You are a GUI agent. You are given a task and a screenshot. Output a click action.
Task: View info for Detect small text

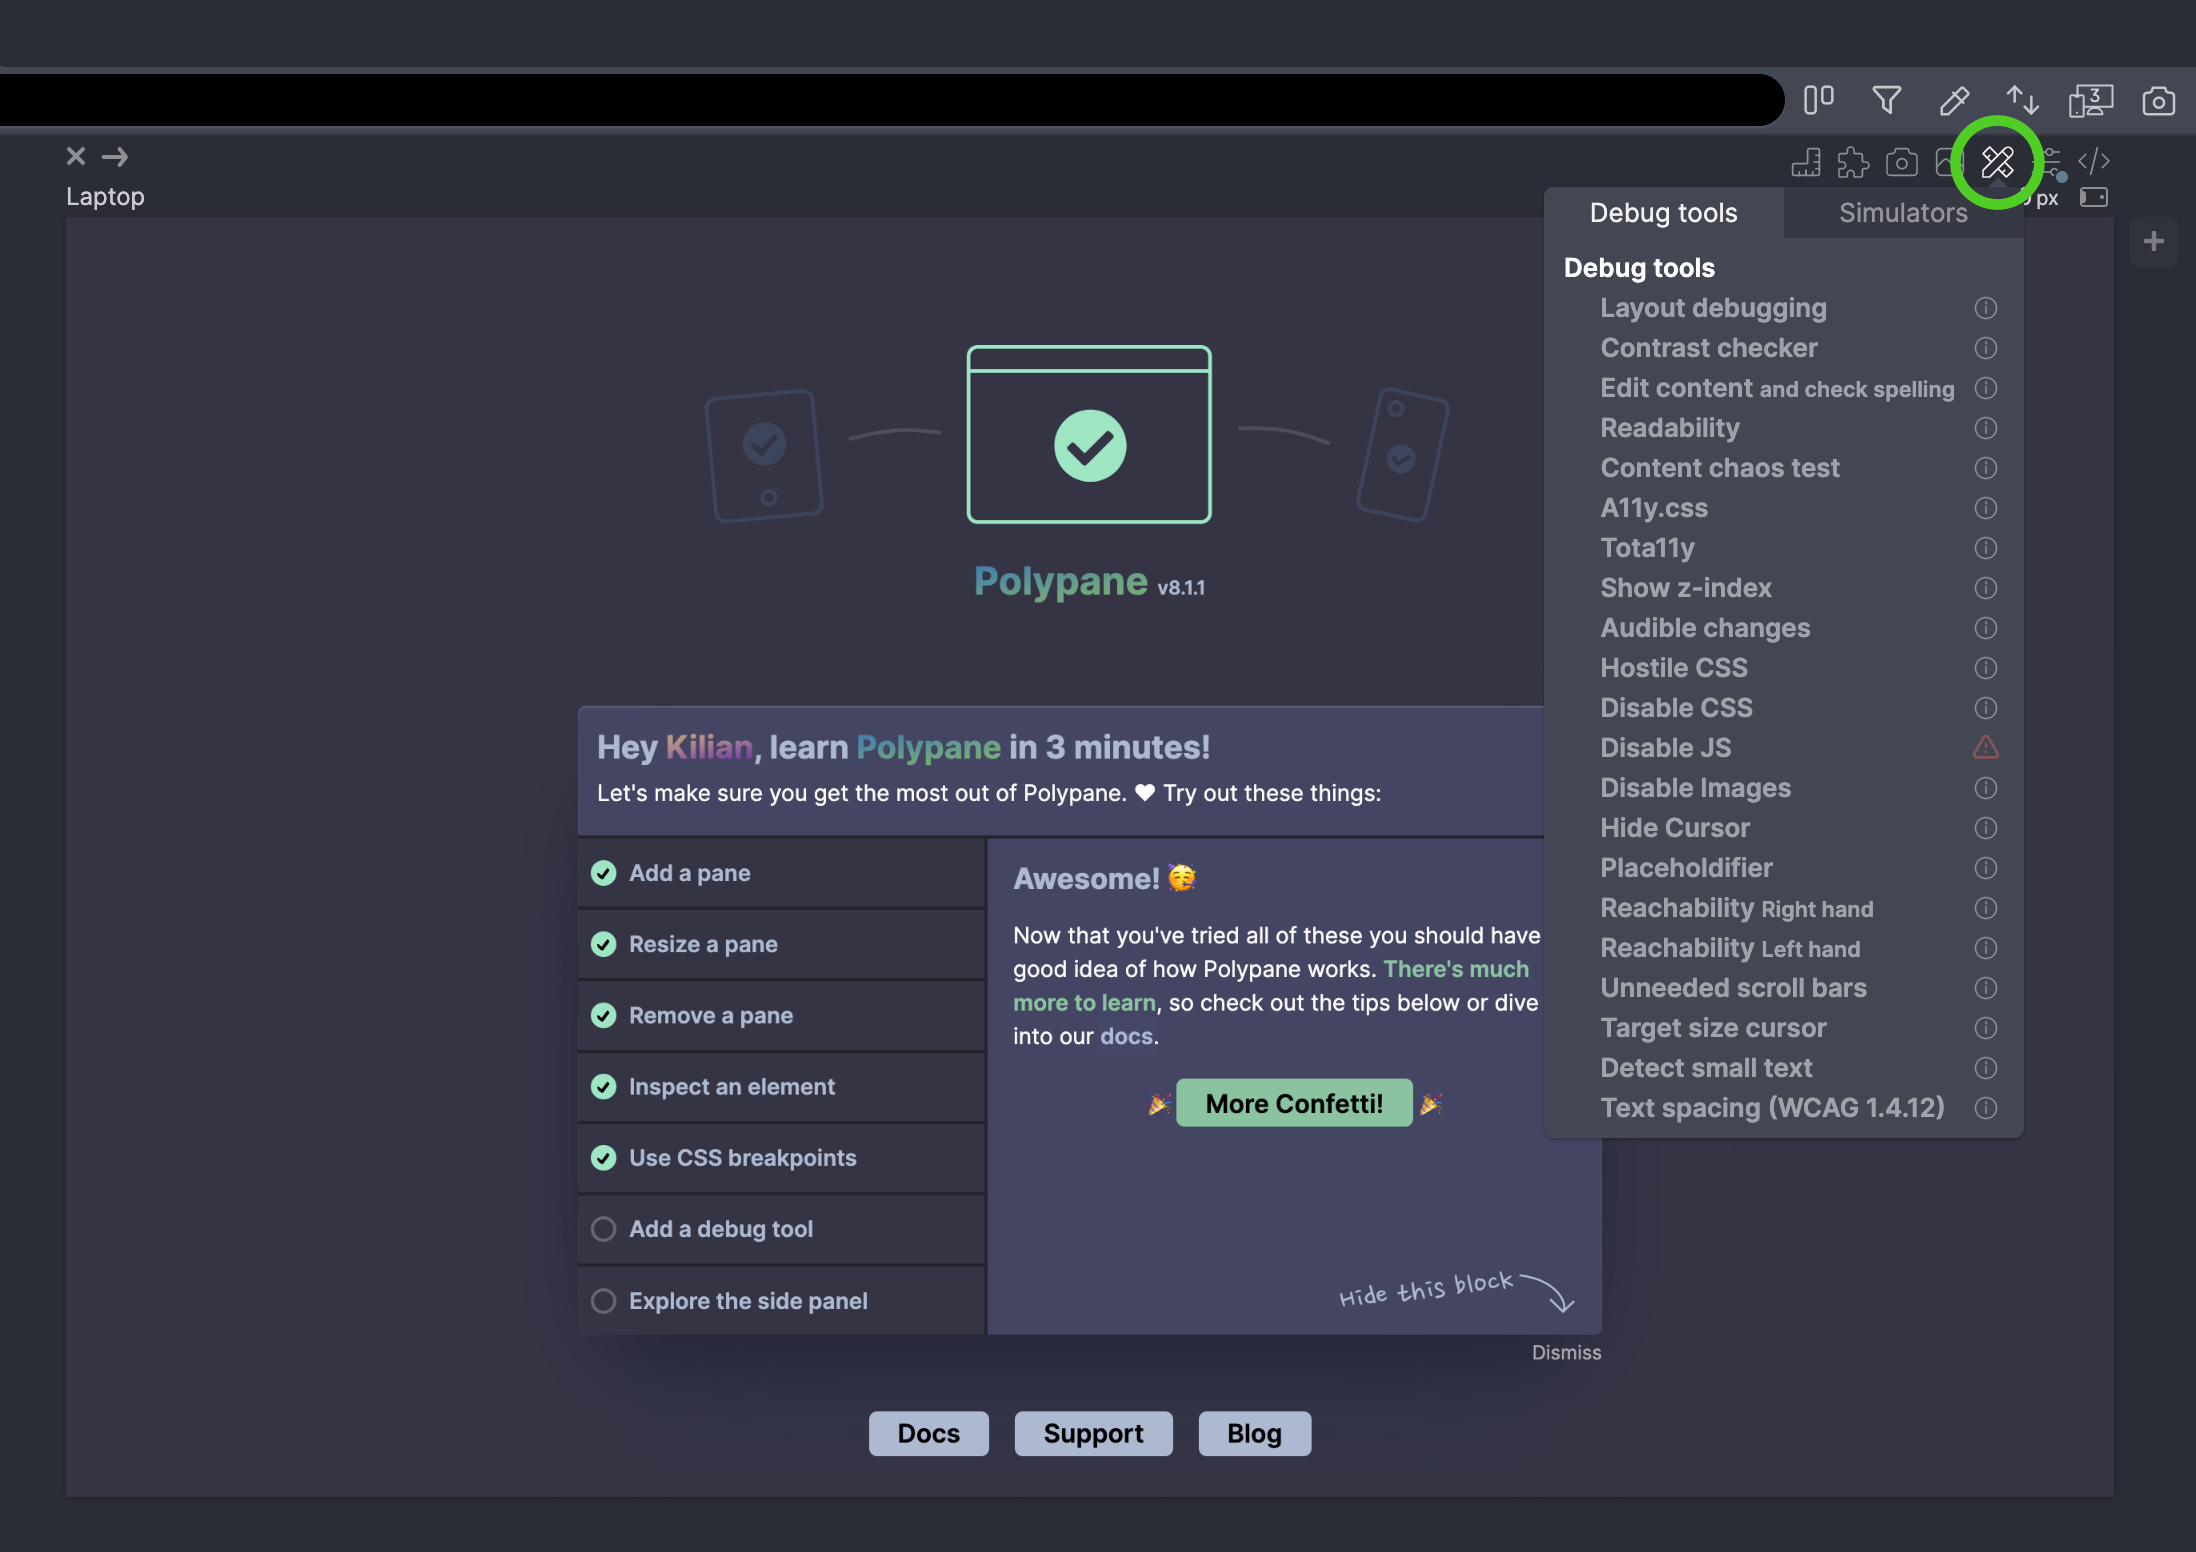(x=1986, y=1068)
